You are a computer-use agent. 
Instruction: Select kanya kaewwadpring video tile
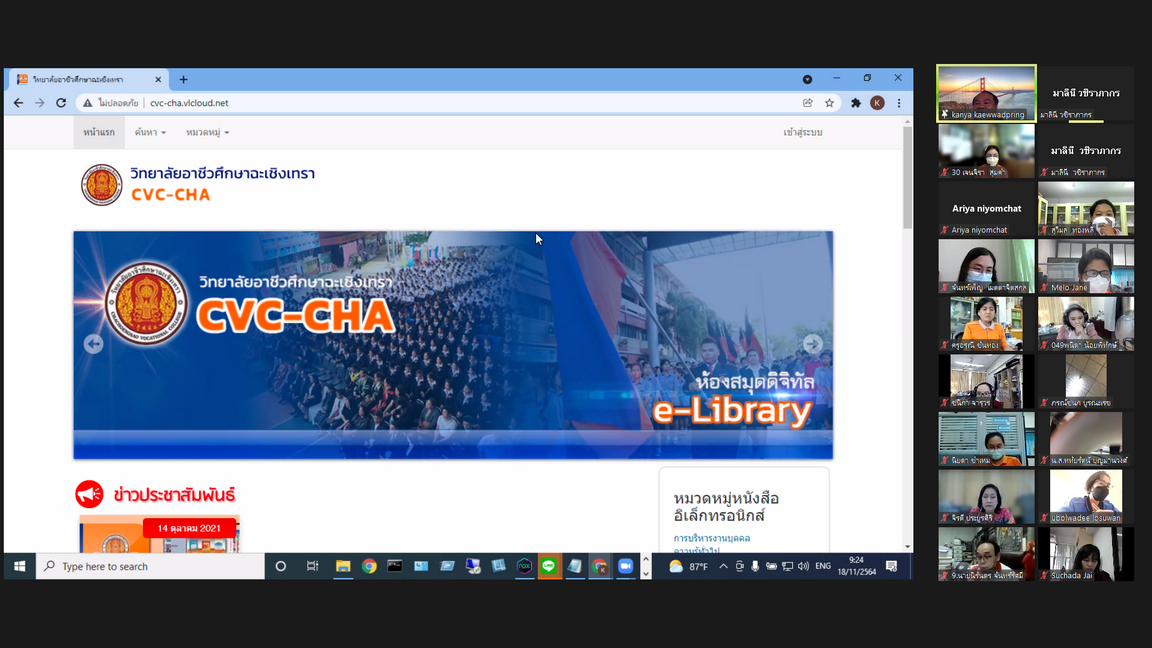[x=987, y=93]
